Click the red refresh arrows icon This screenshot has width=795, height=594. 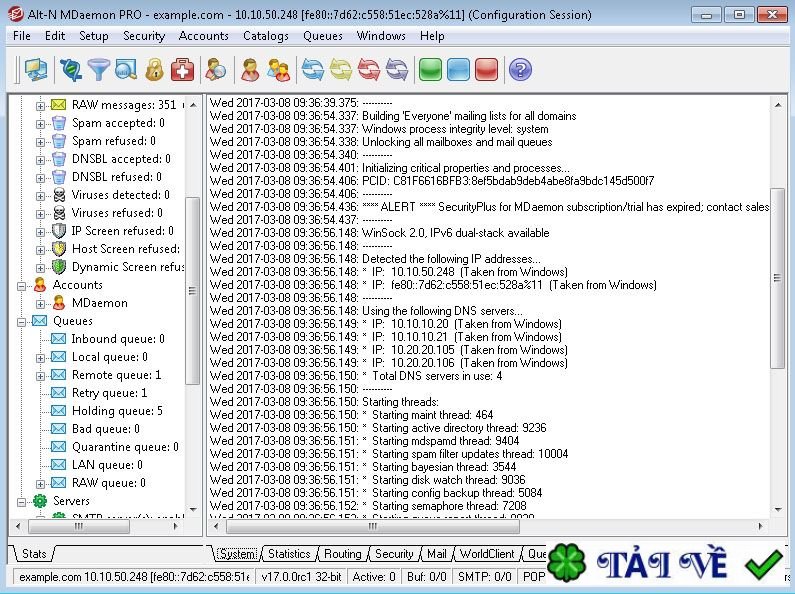[369, 70]
